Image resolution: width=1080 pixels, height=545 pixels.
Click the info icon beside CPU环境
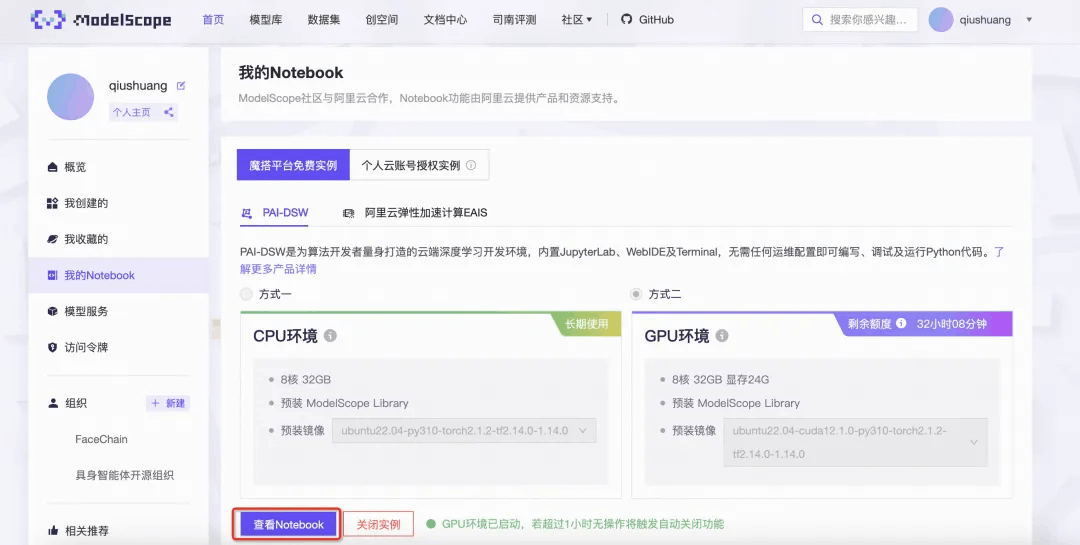[331, 336]
